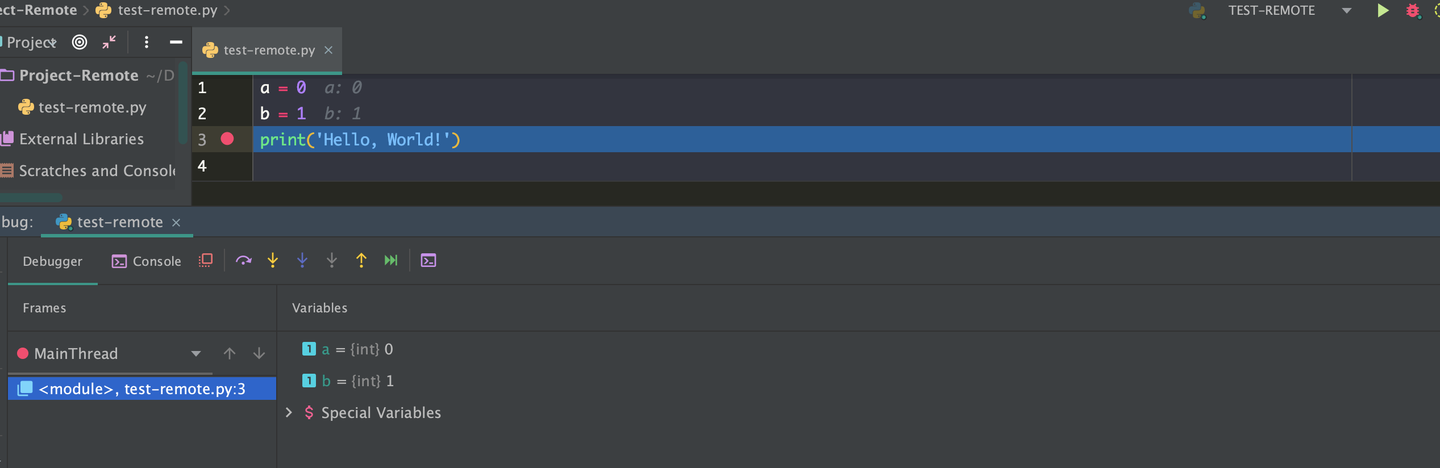Image resolution: width=1440 pixels, height=468 pixels.
Task: Click the Step Over debugger icon
Action: (x=243, y=261)
